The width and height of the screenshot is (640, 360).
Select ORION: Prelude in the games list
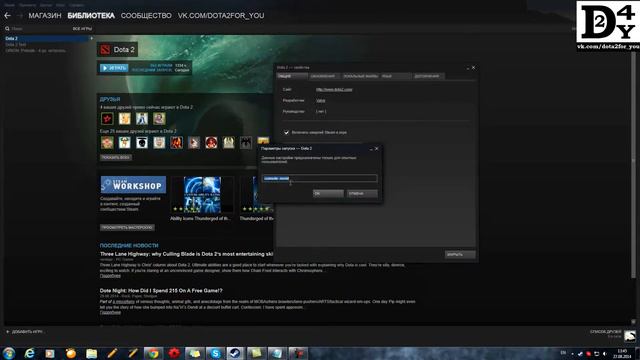coord(36,51)
